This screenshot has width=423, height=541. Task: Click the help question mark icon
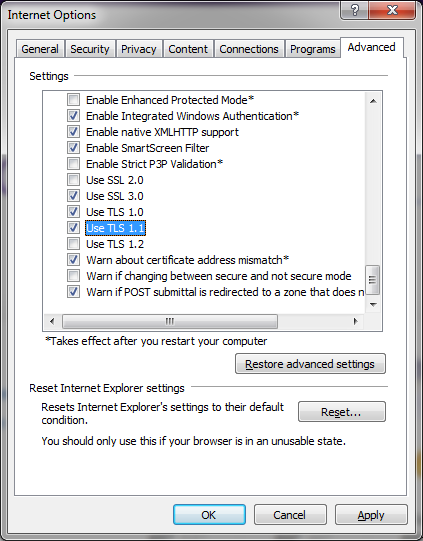point(354,10)
